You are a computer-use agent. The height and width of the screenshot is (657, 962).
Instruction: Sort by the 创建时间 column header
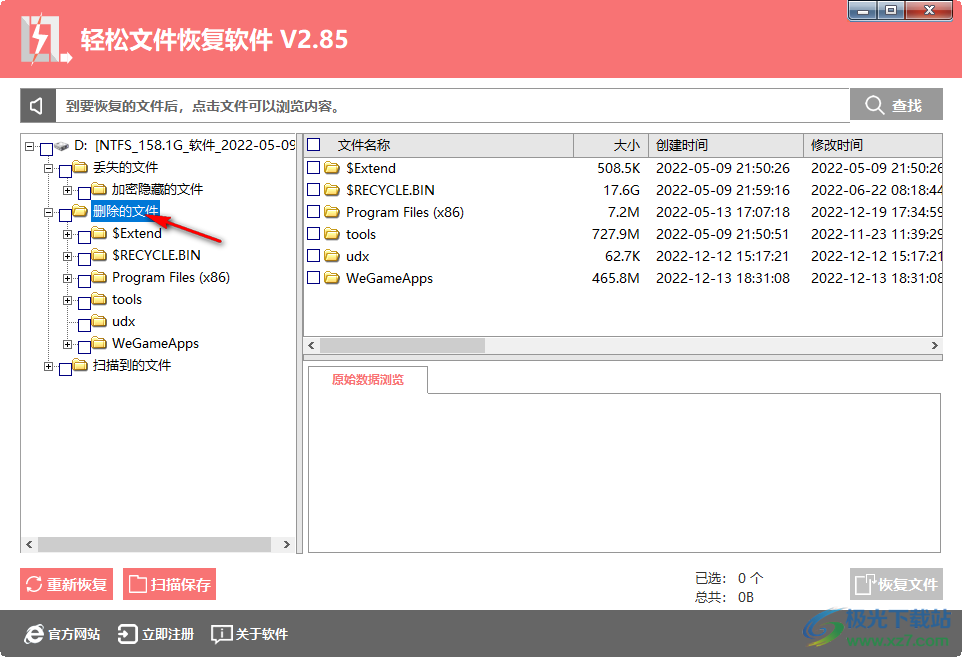(726, 145)
